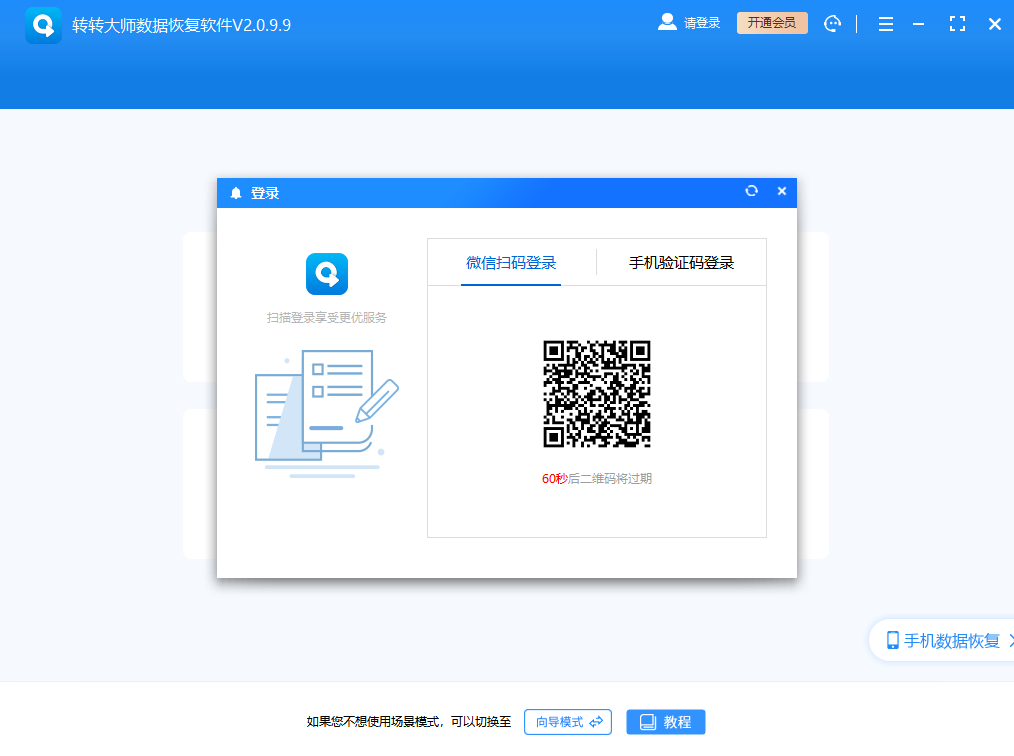The image size is (1014, 756).
Task: Click the user avatar login icon
Action: point(667,23)
